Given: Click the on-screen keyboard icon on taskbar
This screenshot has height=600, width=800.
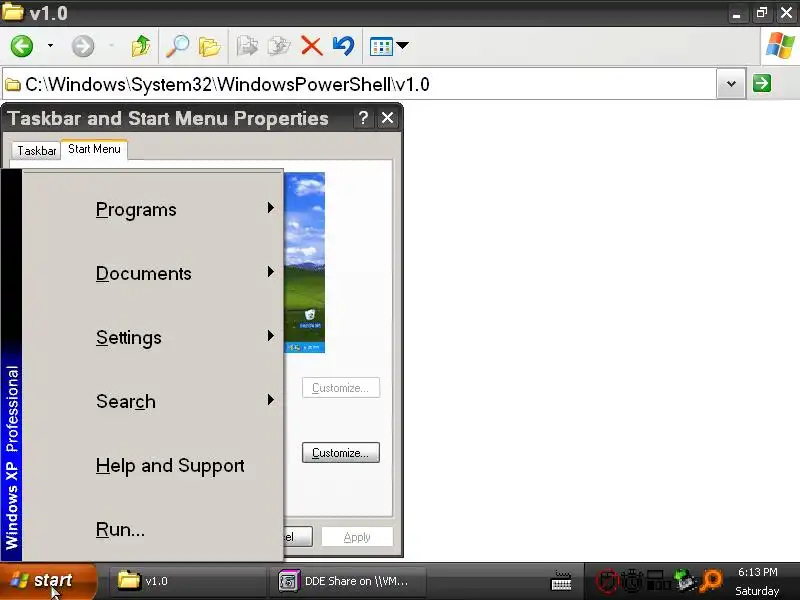Looking at the screenshot, I should 561,581.
